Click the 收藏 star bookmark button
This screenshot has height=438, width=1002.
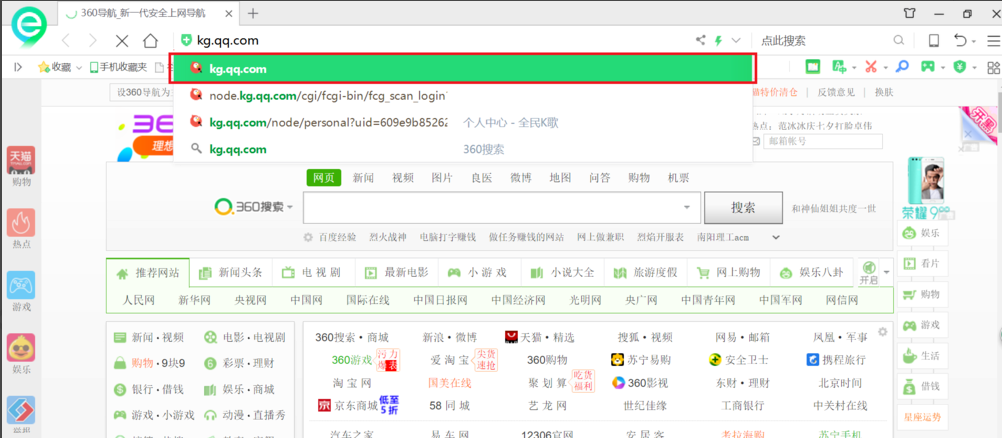pos(54,66)
